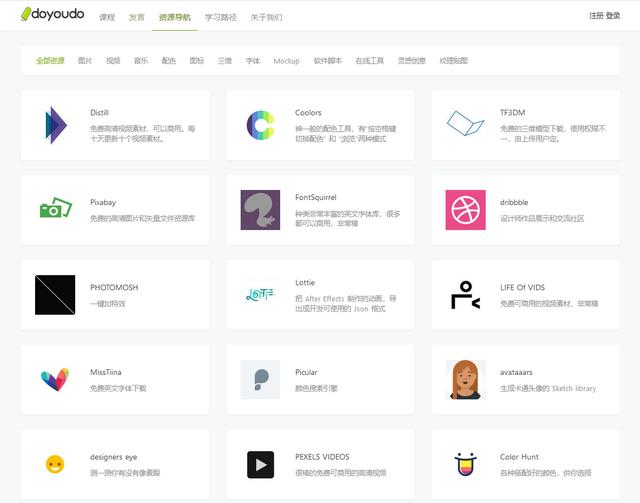Open the PHOTOMOSH title link
This screenshot has height=503, width=640.
tap(114, 287)
